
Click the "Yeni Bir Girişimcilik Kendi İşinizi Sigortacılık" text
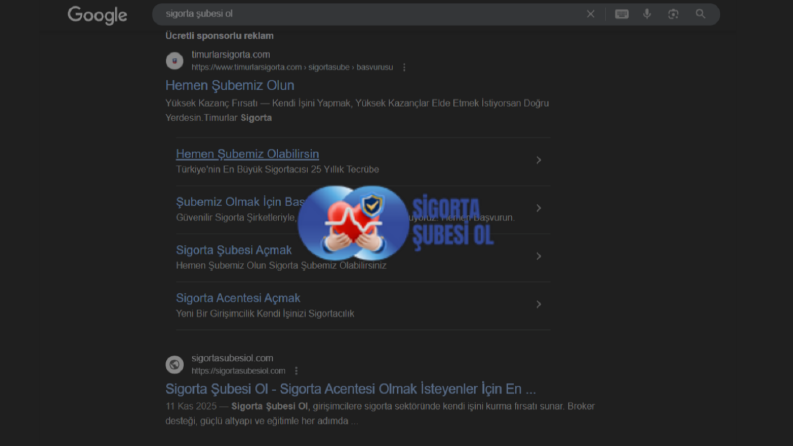pyautogui.click(x=265, y=314)
